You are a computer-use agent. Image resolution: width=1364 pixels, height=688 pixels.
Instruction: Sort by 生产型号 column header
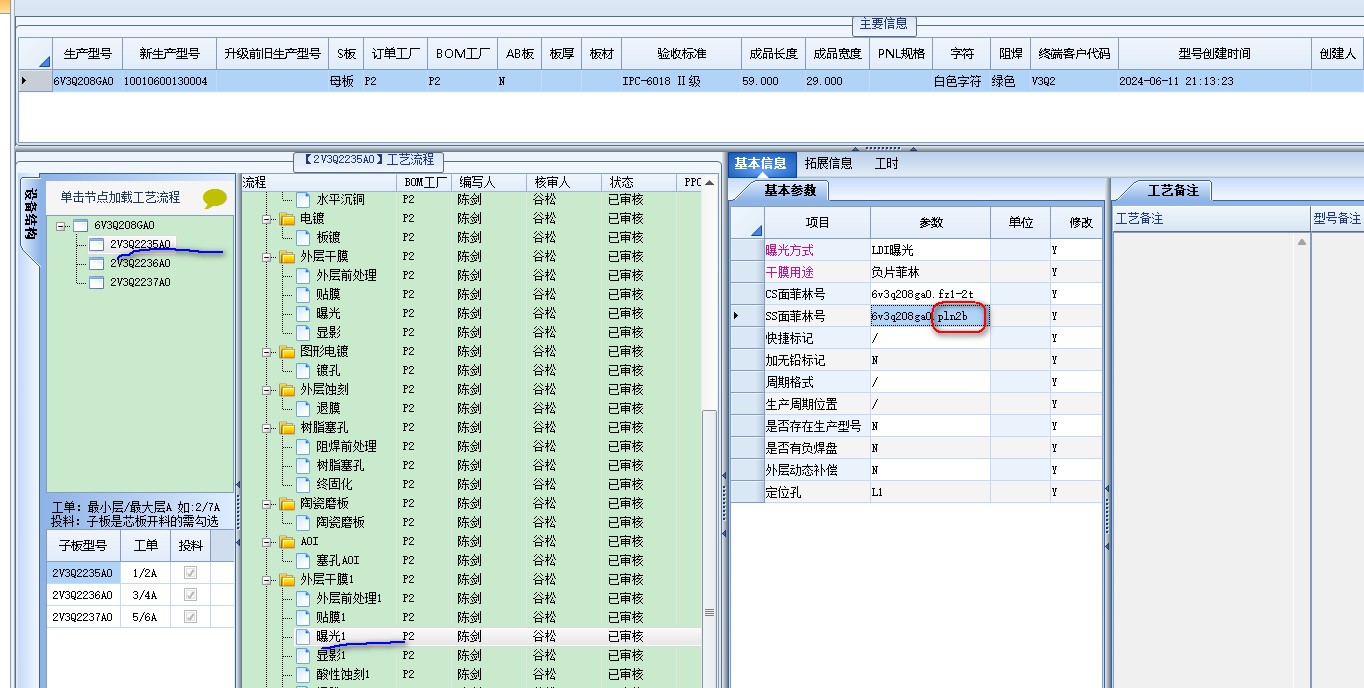(87, 54)
